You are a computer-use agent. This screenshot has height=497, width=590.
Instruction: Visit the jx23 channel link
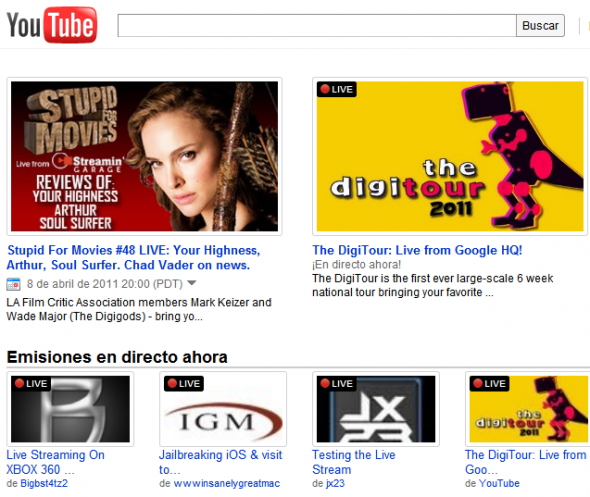click(335, 483)
